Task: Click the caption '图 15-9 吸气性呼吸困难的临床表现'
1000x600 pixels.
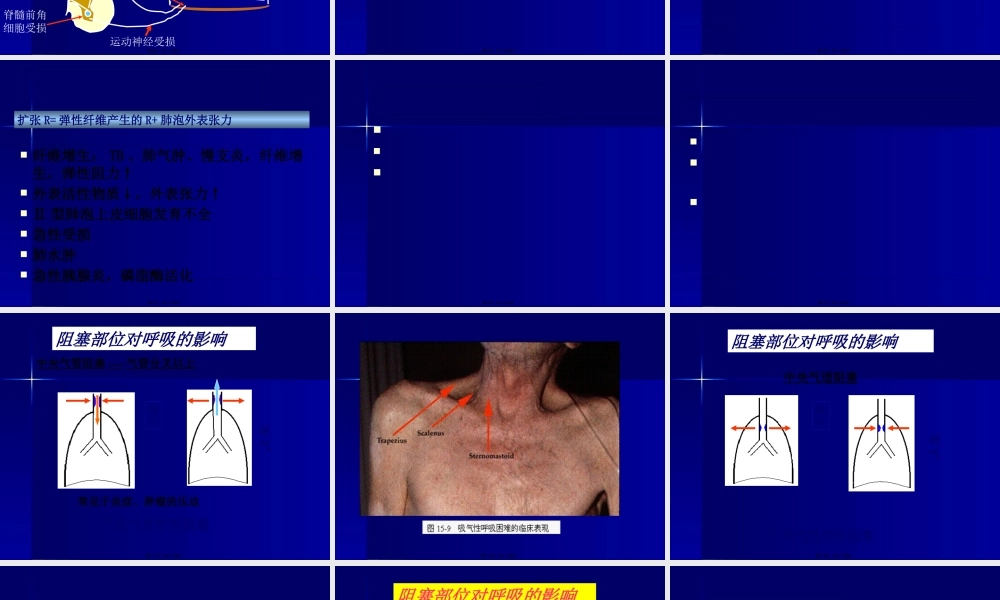Action: tap(491, 528)
